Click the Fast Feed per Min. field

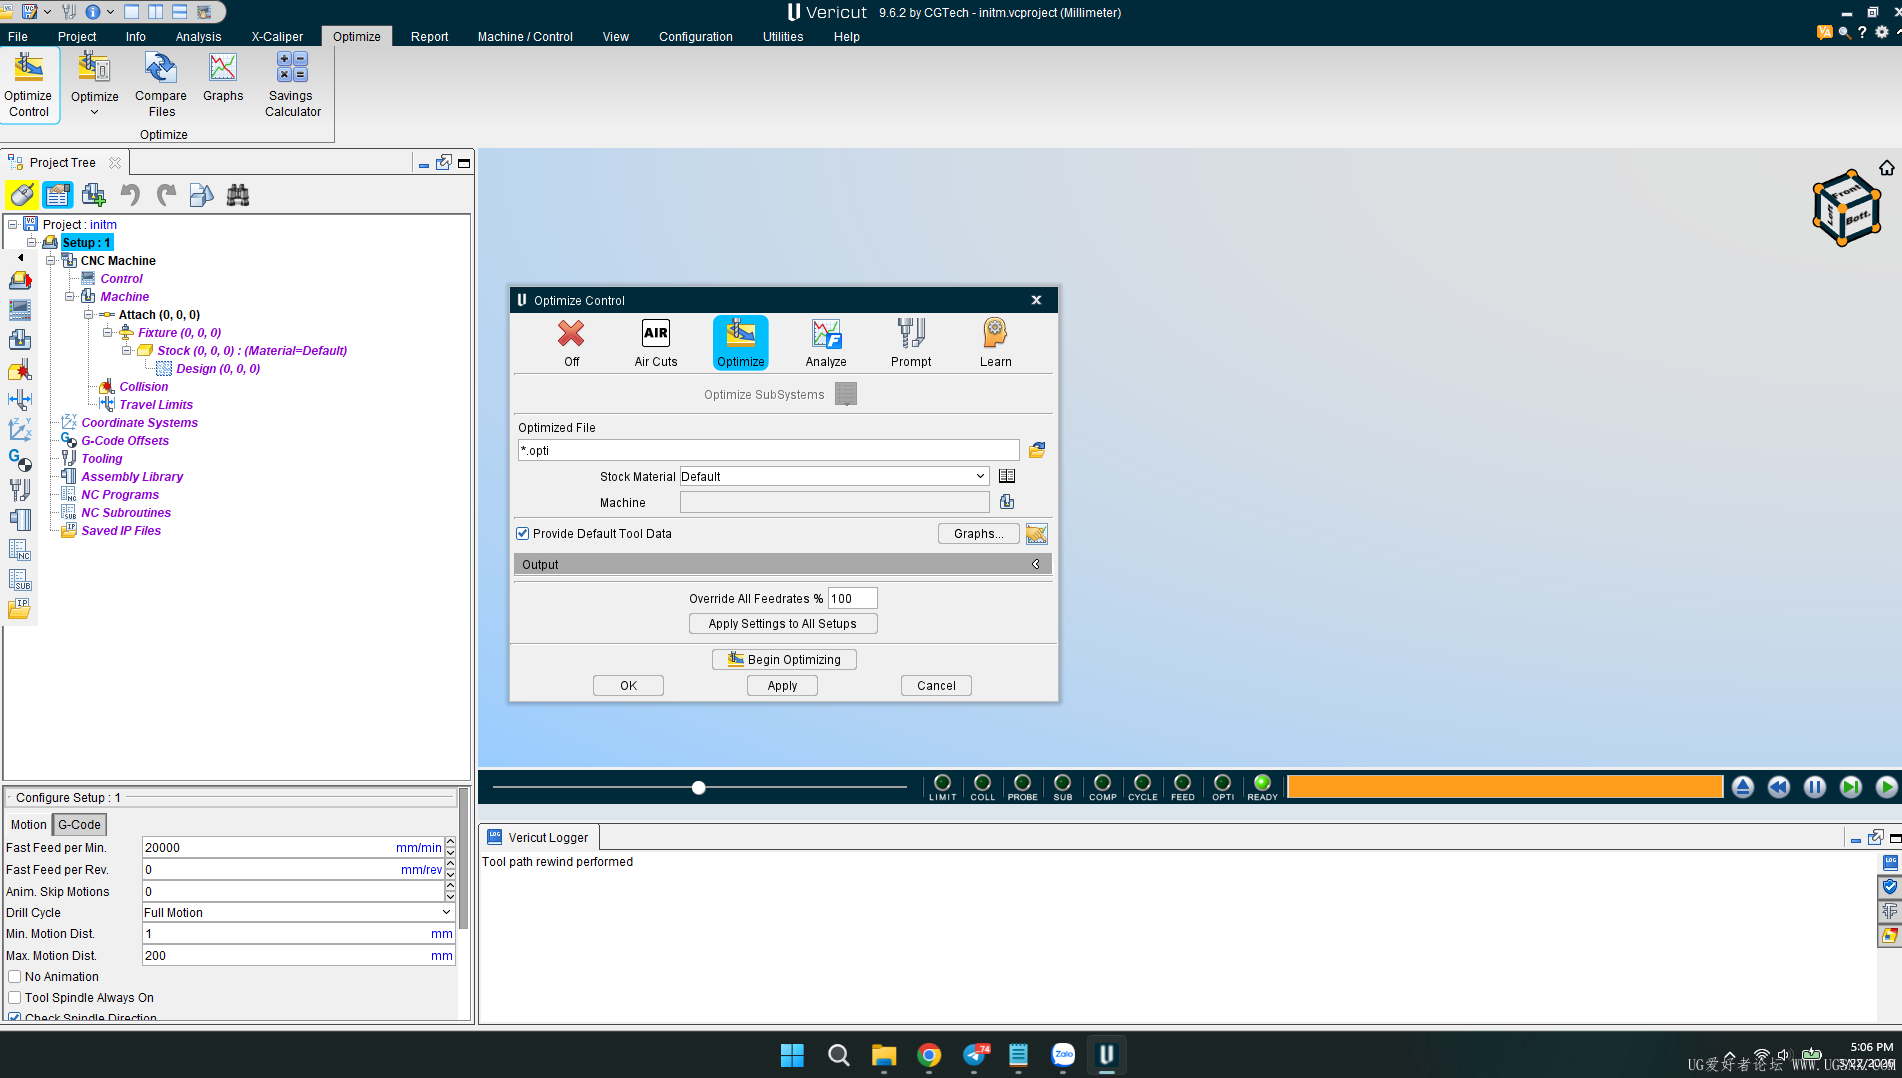click(x=293, y=847)
